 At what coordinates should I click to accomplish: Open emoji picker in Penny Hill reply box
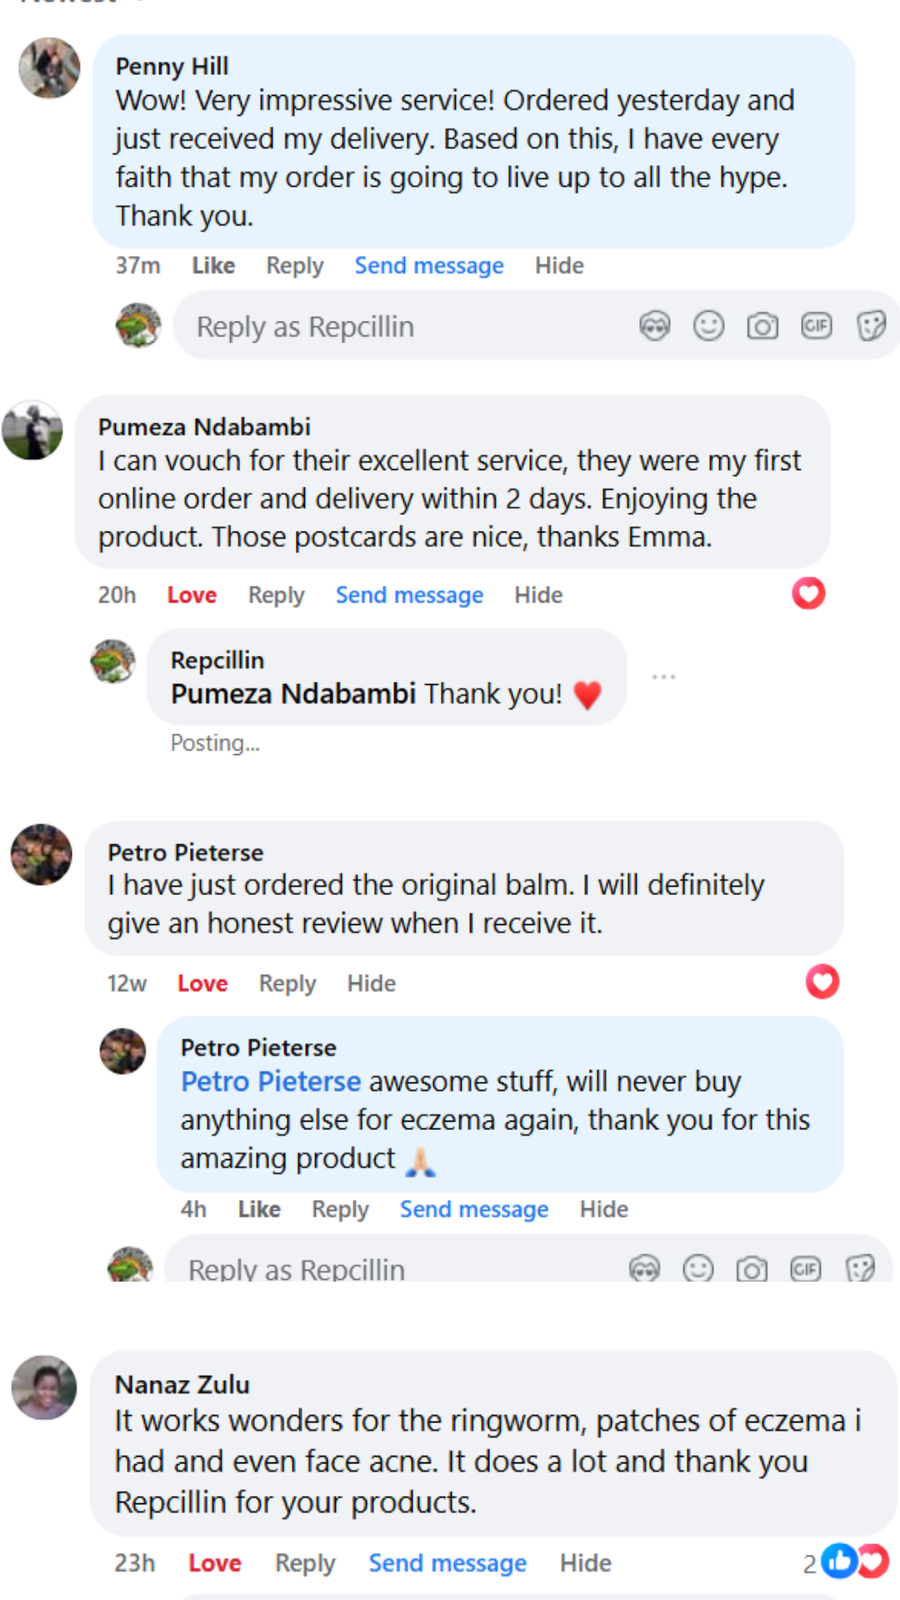(708, 326)
